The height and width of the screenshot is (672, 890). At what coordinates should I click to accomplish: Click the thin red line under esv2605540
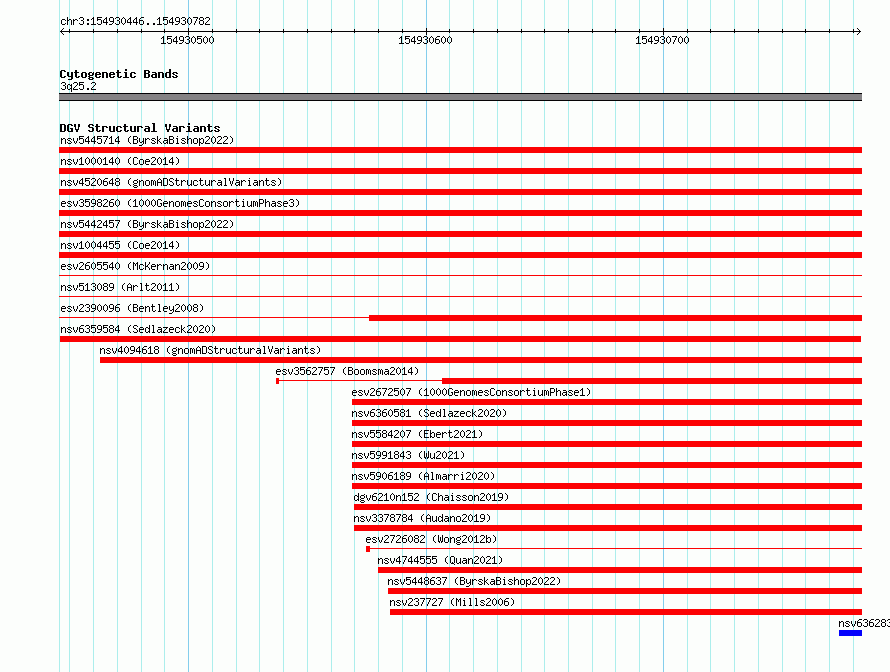point(460,275)
